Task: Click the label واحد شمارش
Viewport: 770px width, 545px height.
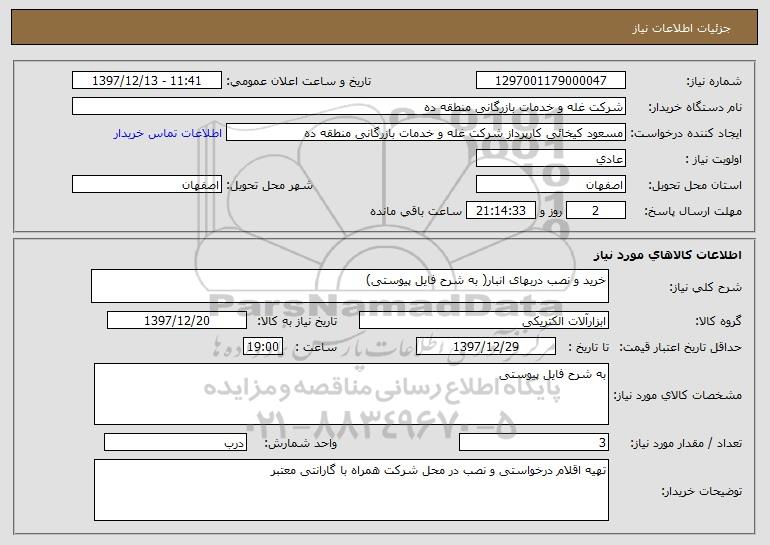Action: pos(301,443)
